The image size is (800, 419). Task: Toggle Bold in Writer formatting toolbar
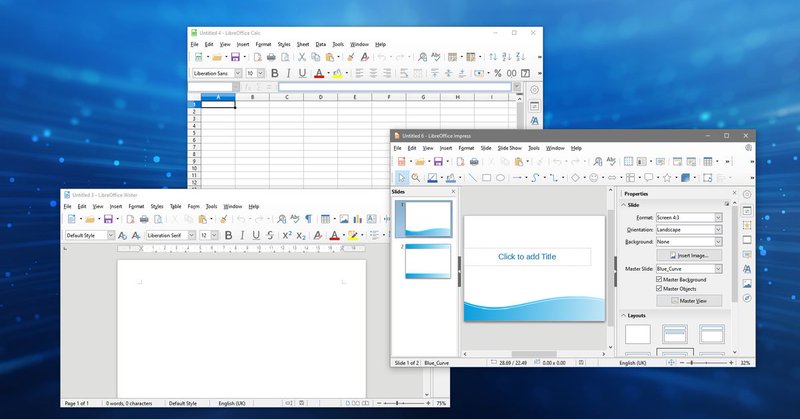pos(229,235)
